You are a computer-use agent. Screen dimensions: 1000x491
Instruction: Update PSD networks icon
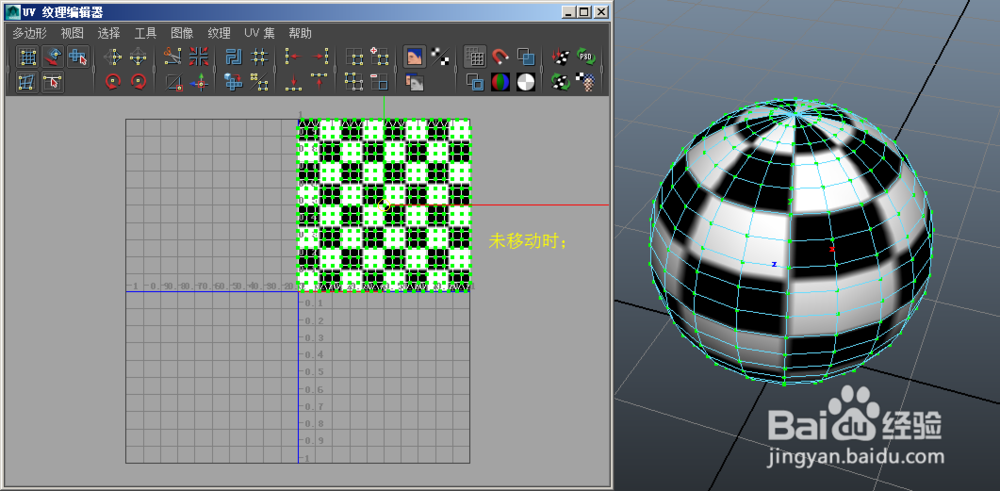pos(586,57)
